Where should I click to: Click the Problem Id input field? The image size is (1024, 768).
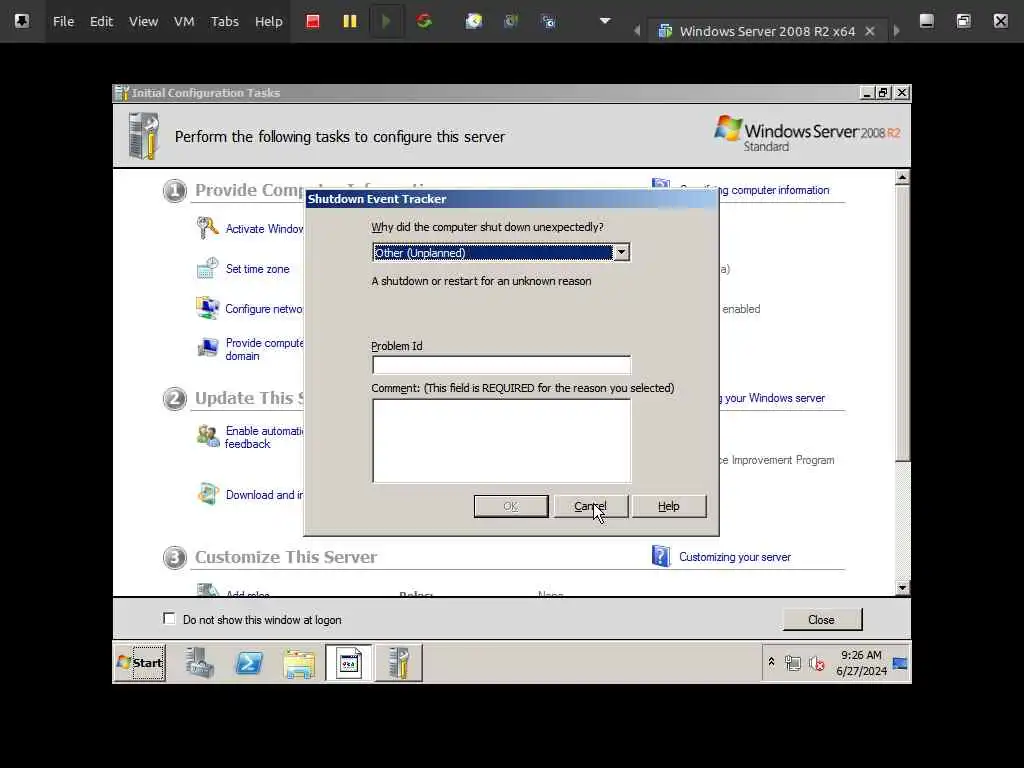point(502,364)
